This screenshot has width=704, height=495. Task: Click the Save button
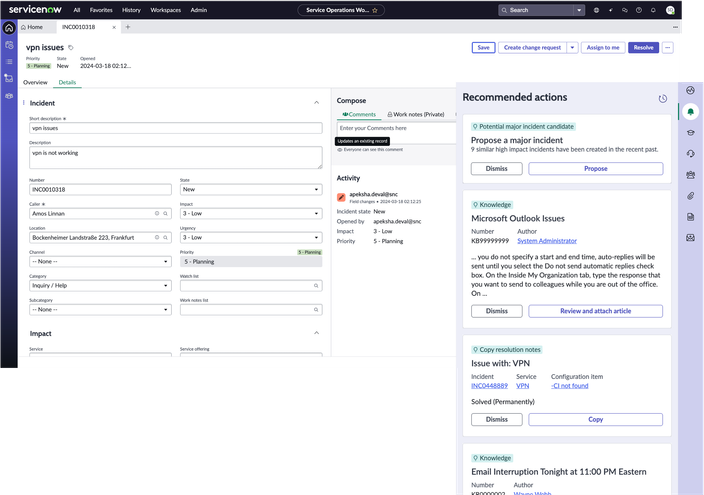[x=484, y=48]
